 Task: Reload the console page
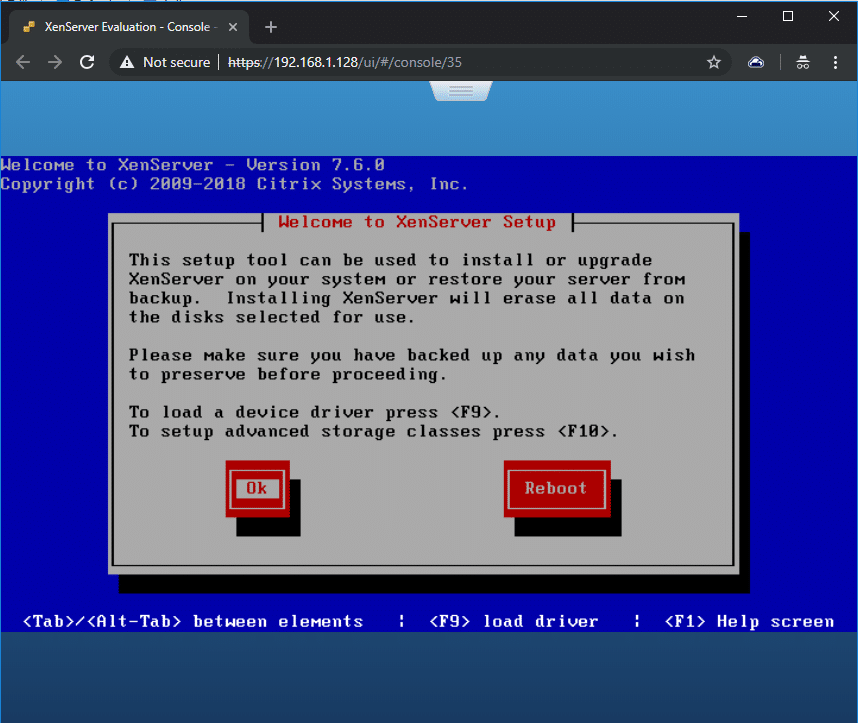(87, 62)
